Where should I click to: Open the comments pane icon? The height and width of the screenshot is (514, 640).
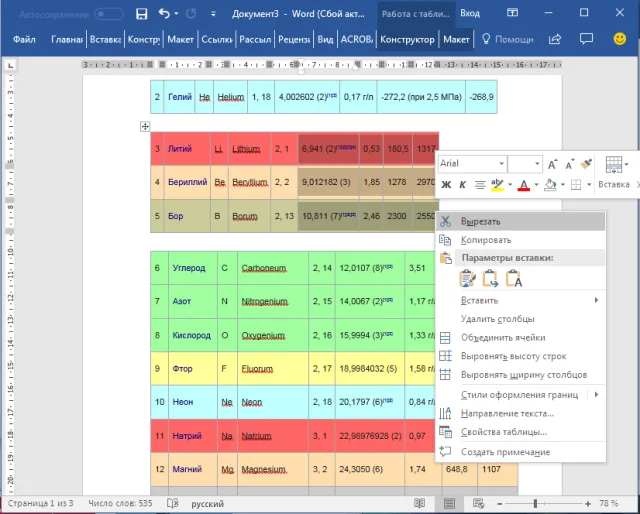(586, 39)
